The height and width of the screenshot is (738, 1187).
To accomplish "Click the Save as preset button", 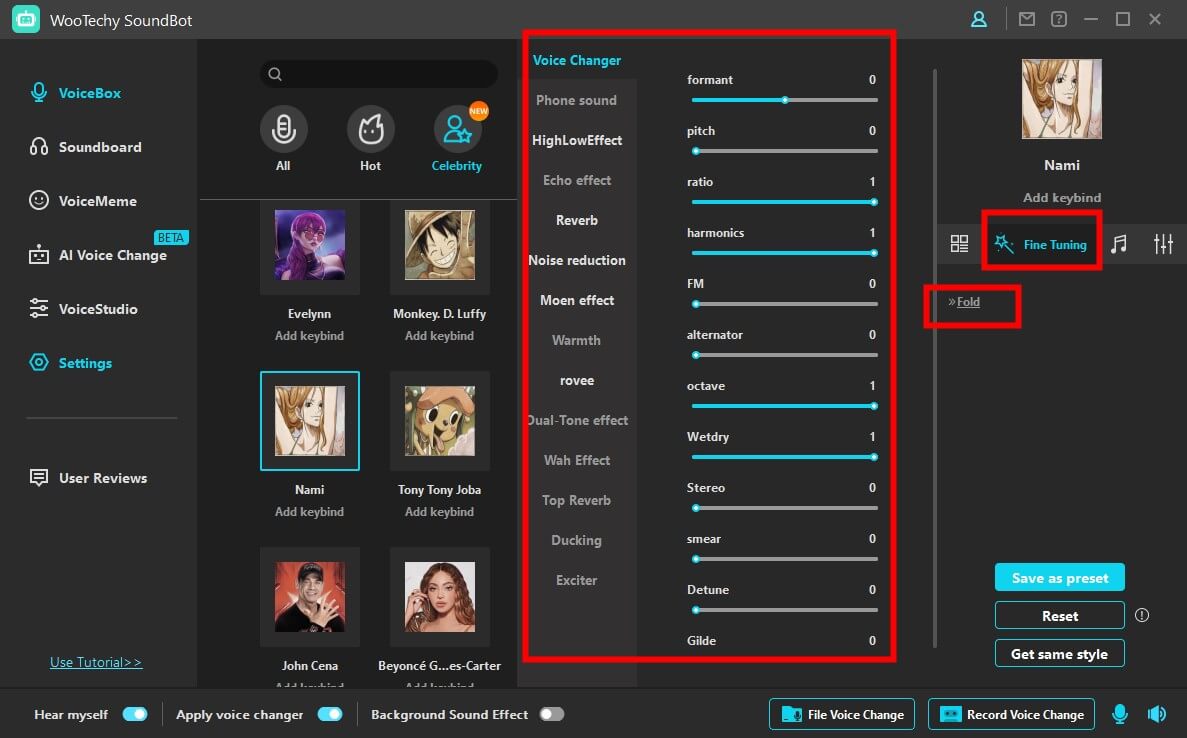I will click(1059, 577).
